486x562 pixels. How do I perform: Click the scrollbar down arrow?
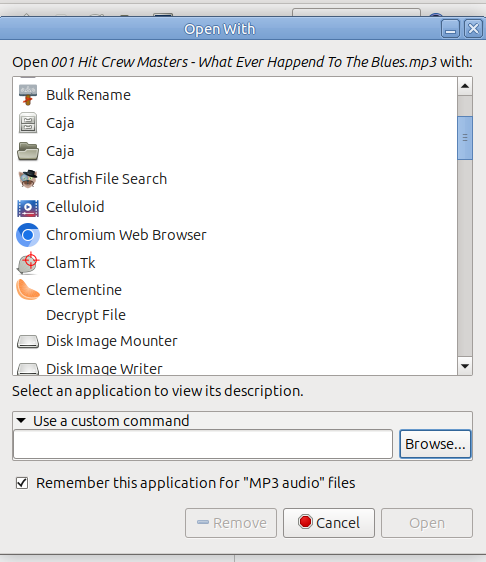(x=465, y=366)
